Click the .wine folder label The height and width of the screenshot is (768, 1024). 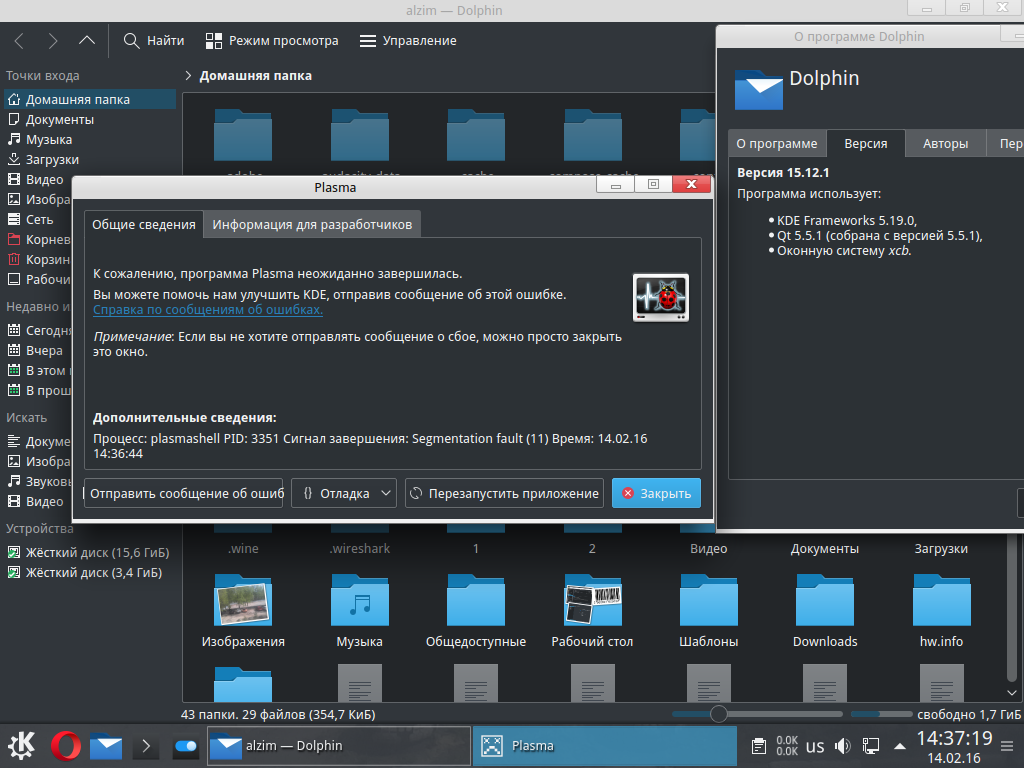tap(243, 549)
